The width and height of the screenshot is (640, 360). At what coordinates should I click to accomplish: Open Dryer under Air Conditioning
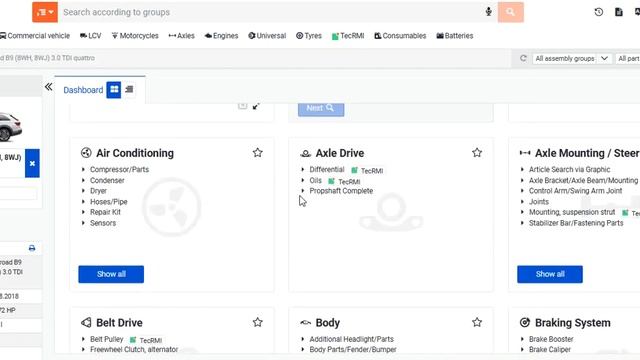[x=98, y=191]
